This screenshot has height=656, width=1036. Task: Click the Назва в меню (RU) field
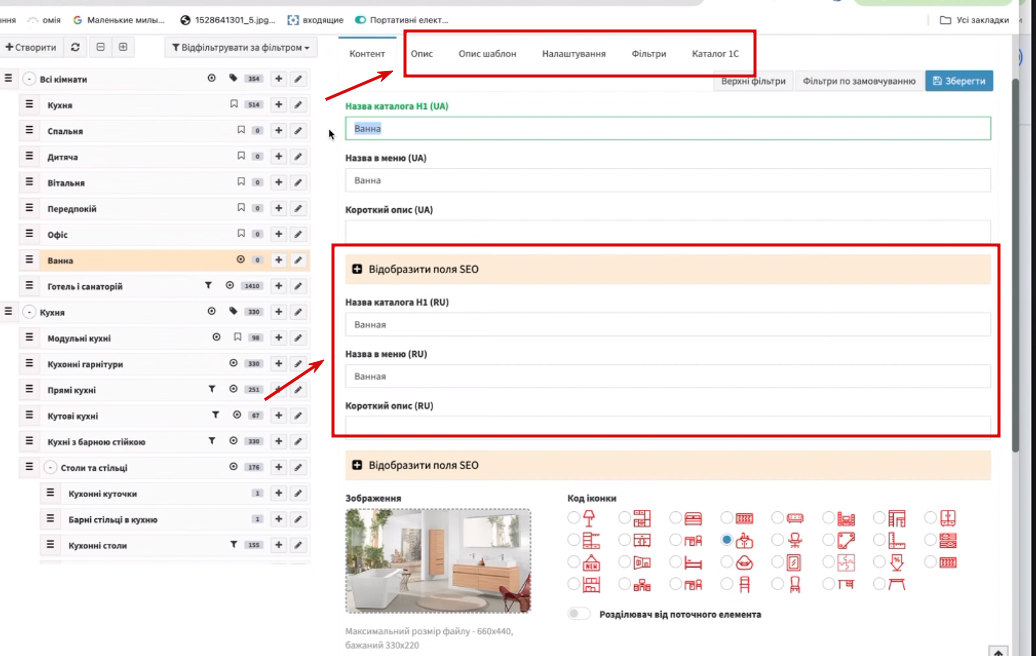point(668,376)
